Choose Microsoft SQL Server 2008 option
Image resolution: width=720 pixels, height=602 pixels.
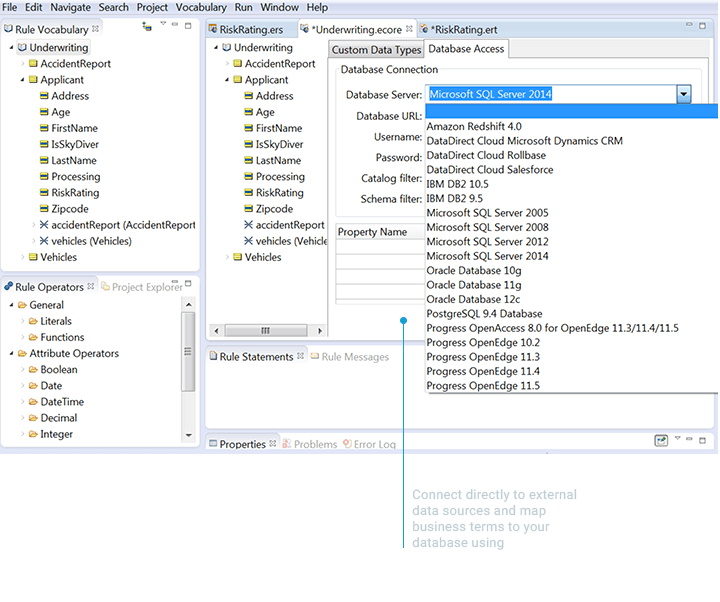coord(487,227)
